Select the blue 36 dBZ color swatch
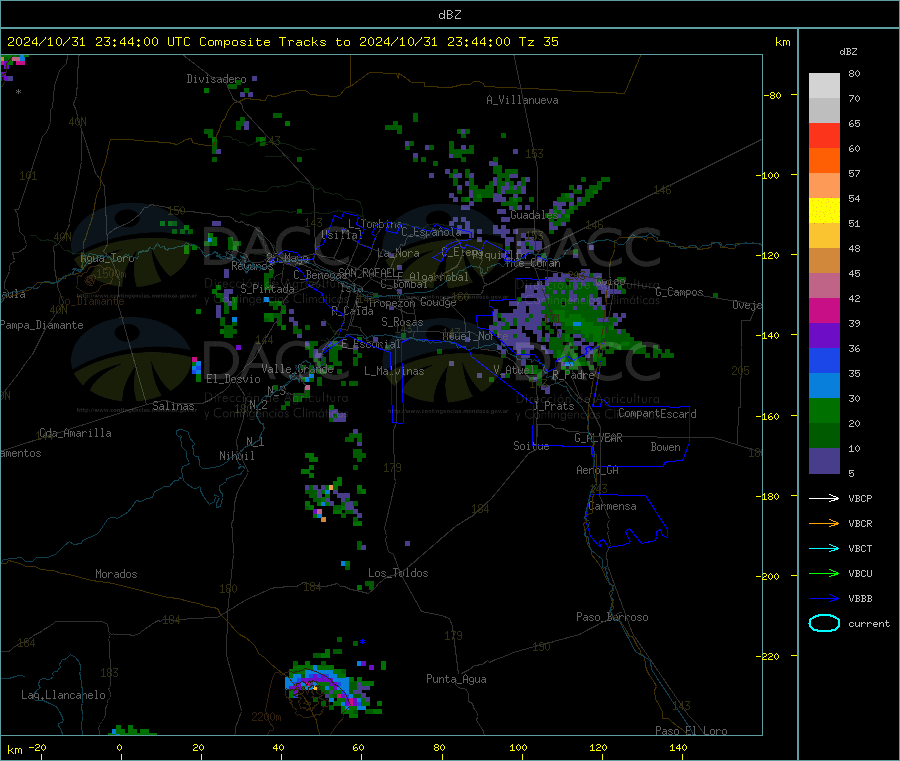This screenshot has width=900, height=761. (824, 360)
